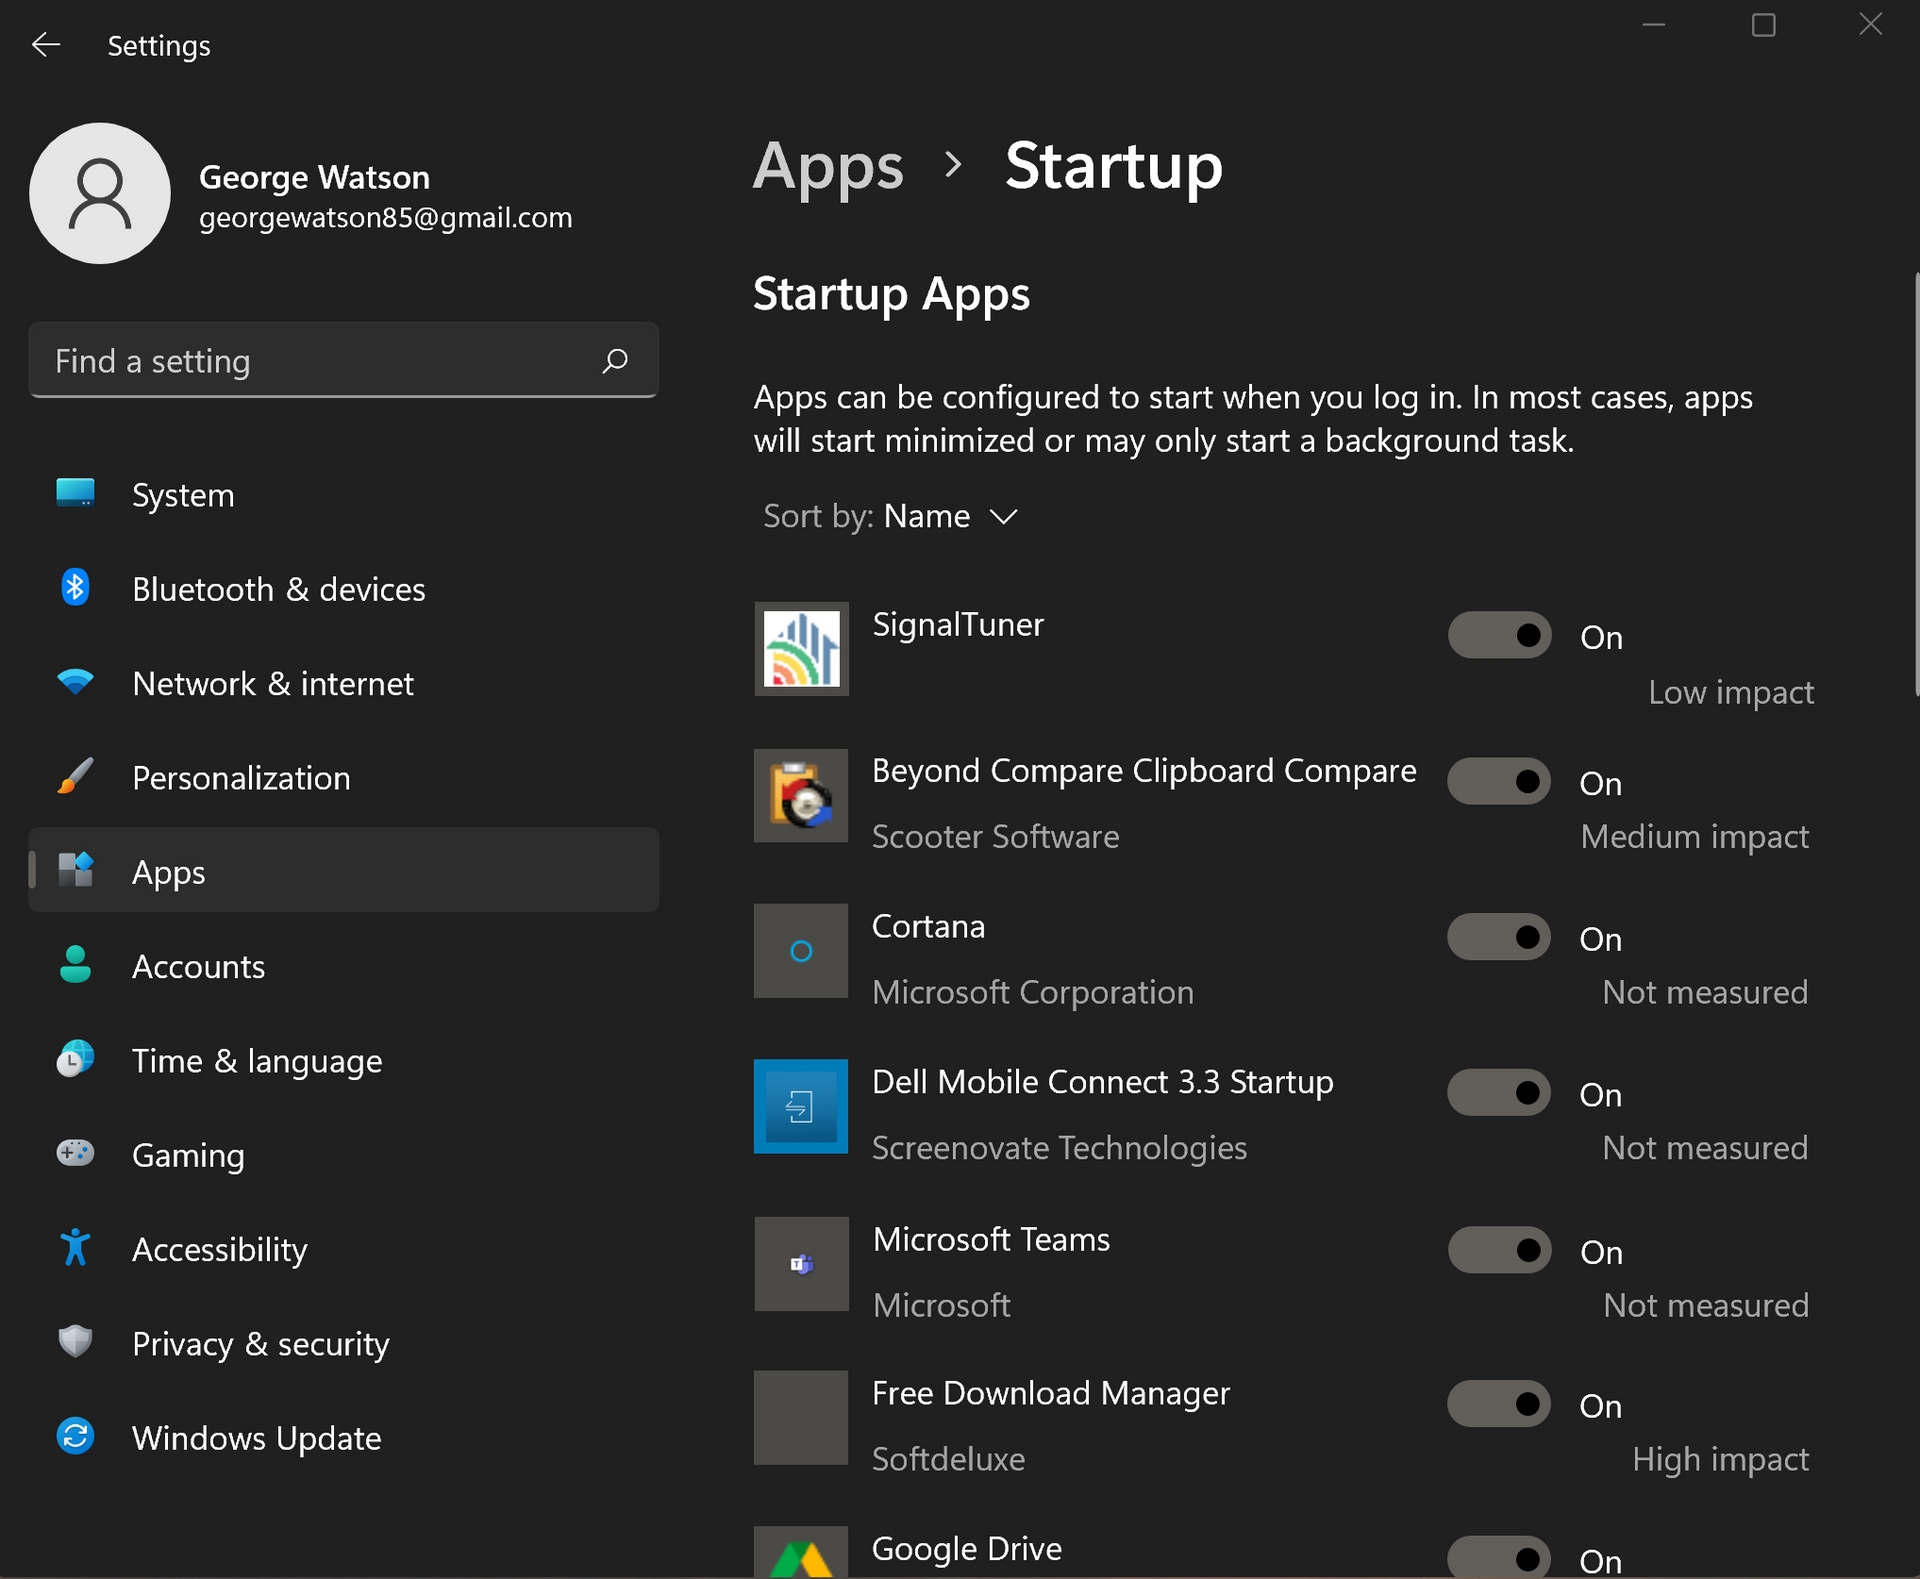
Task: Toggle Google Drive startup switch
Action: coord(1500,1559)
